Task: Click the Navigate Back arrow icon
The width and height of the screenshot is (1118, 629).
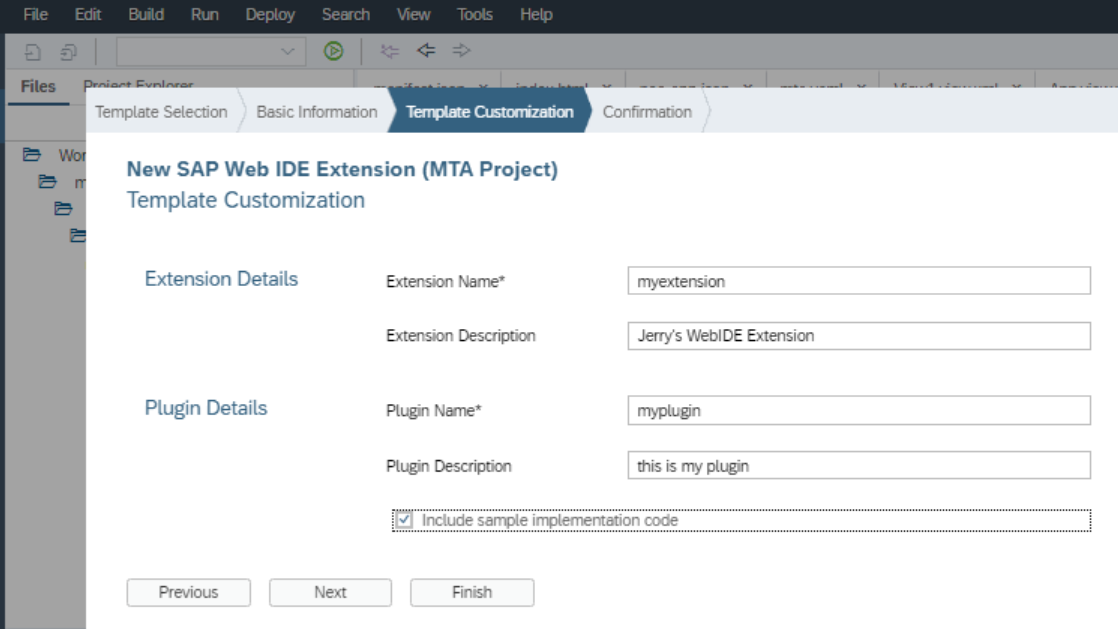Action: tap(426, 50)
